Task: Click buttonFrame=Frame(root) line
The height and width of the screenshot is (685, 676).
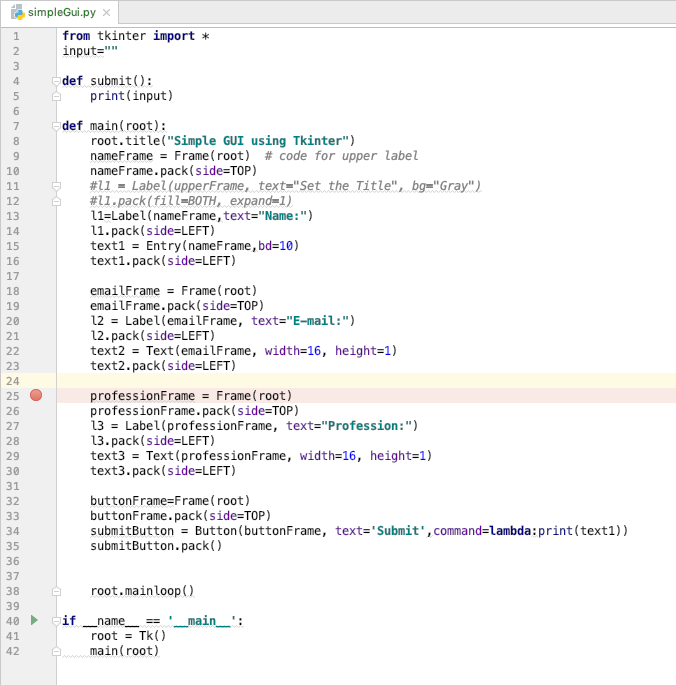Action: 170,501
